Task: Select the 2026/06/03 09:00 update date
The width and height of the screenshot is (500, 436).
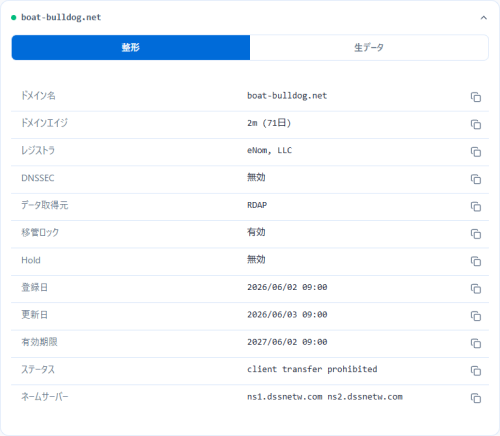Action: (287, 314)
